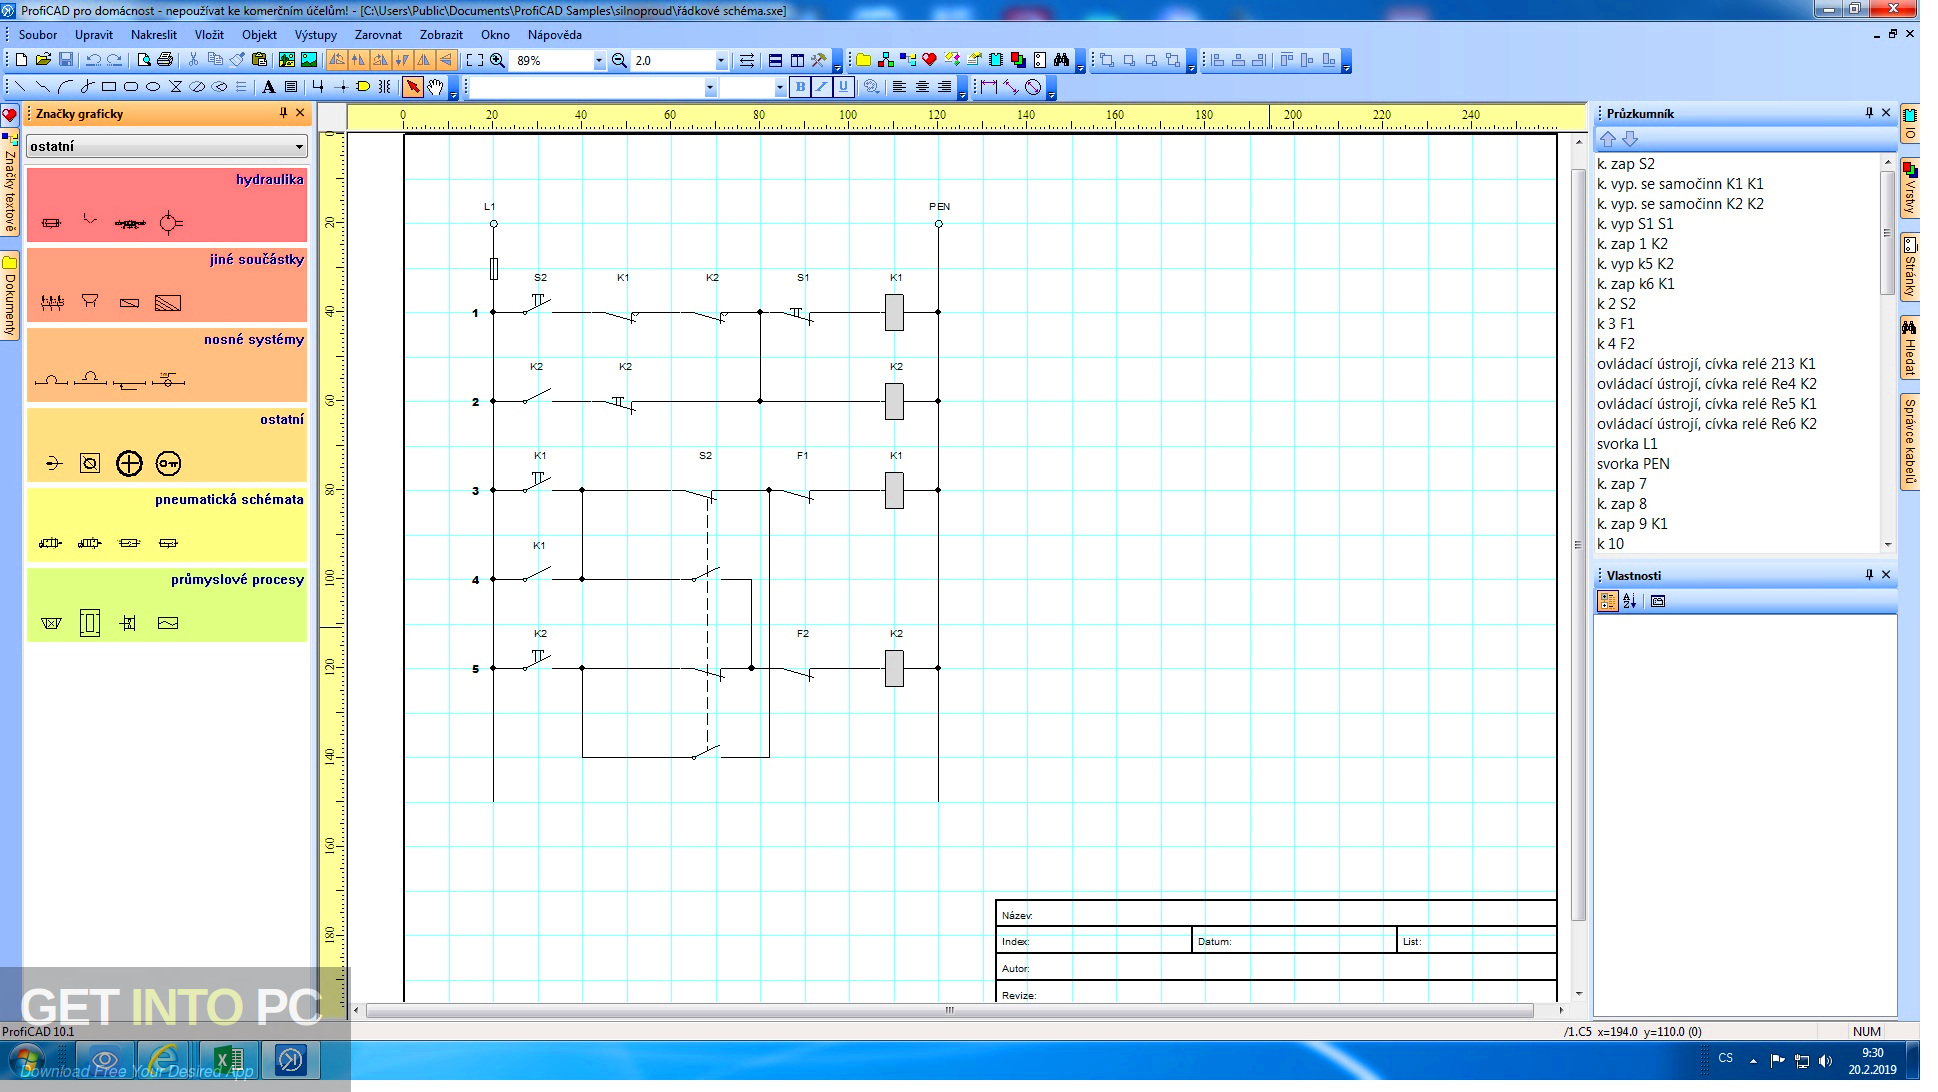Open Excel from the taskbar

[x=228, y=1060]
